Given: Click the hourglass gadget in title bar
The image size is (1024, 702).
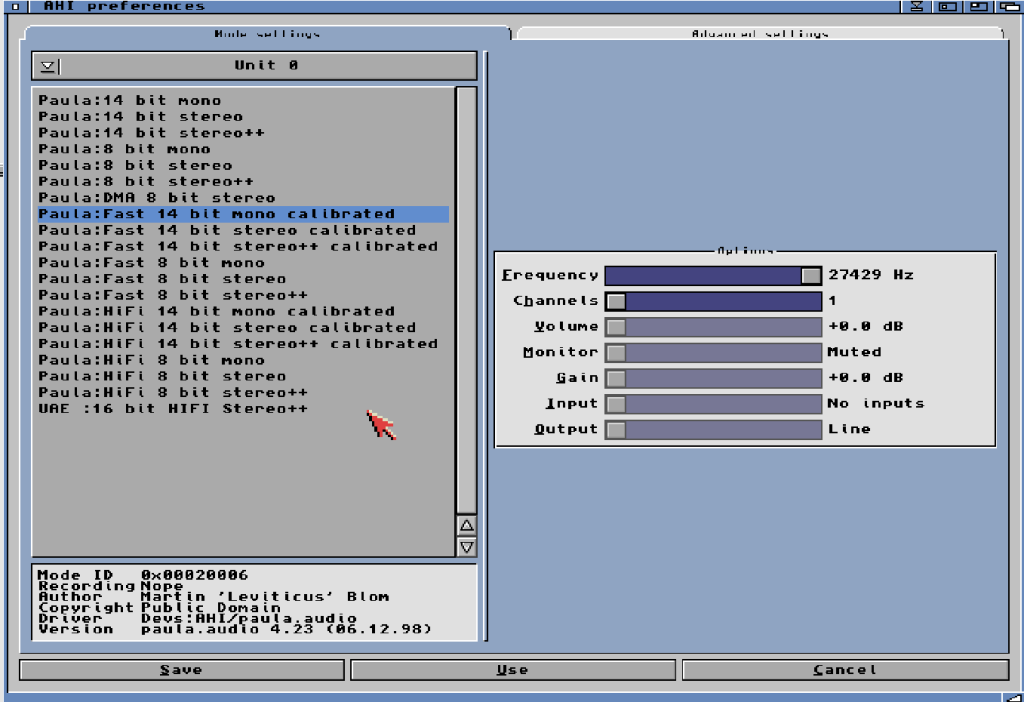Looking at the screenshot, I should tap(917, 7).
